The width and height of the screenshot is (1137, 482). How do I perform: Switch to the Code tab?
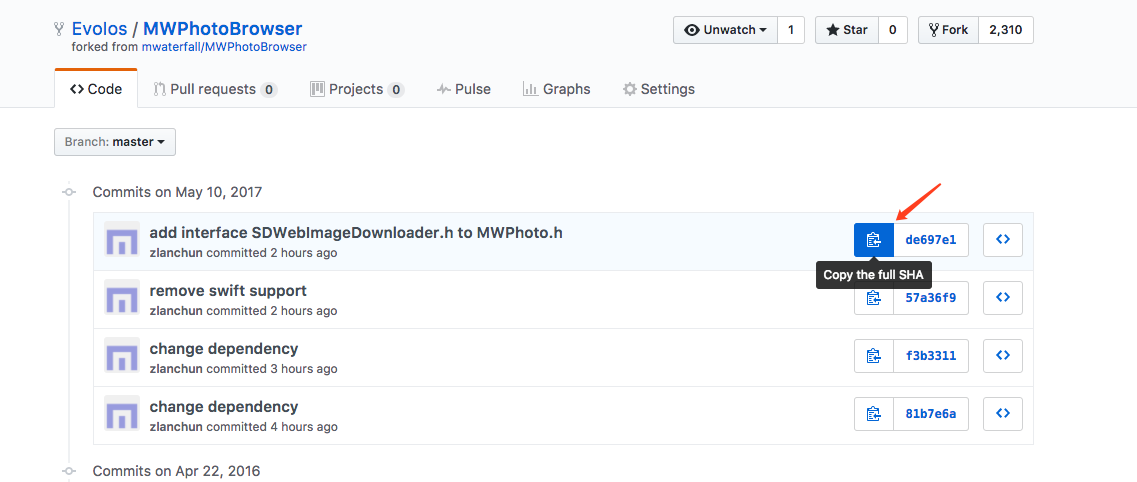coord(96,89)
